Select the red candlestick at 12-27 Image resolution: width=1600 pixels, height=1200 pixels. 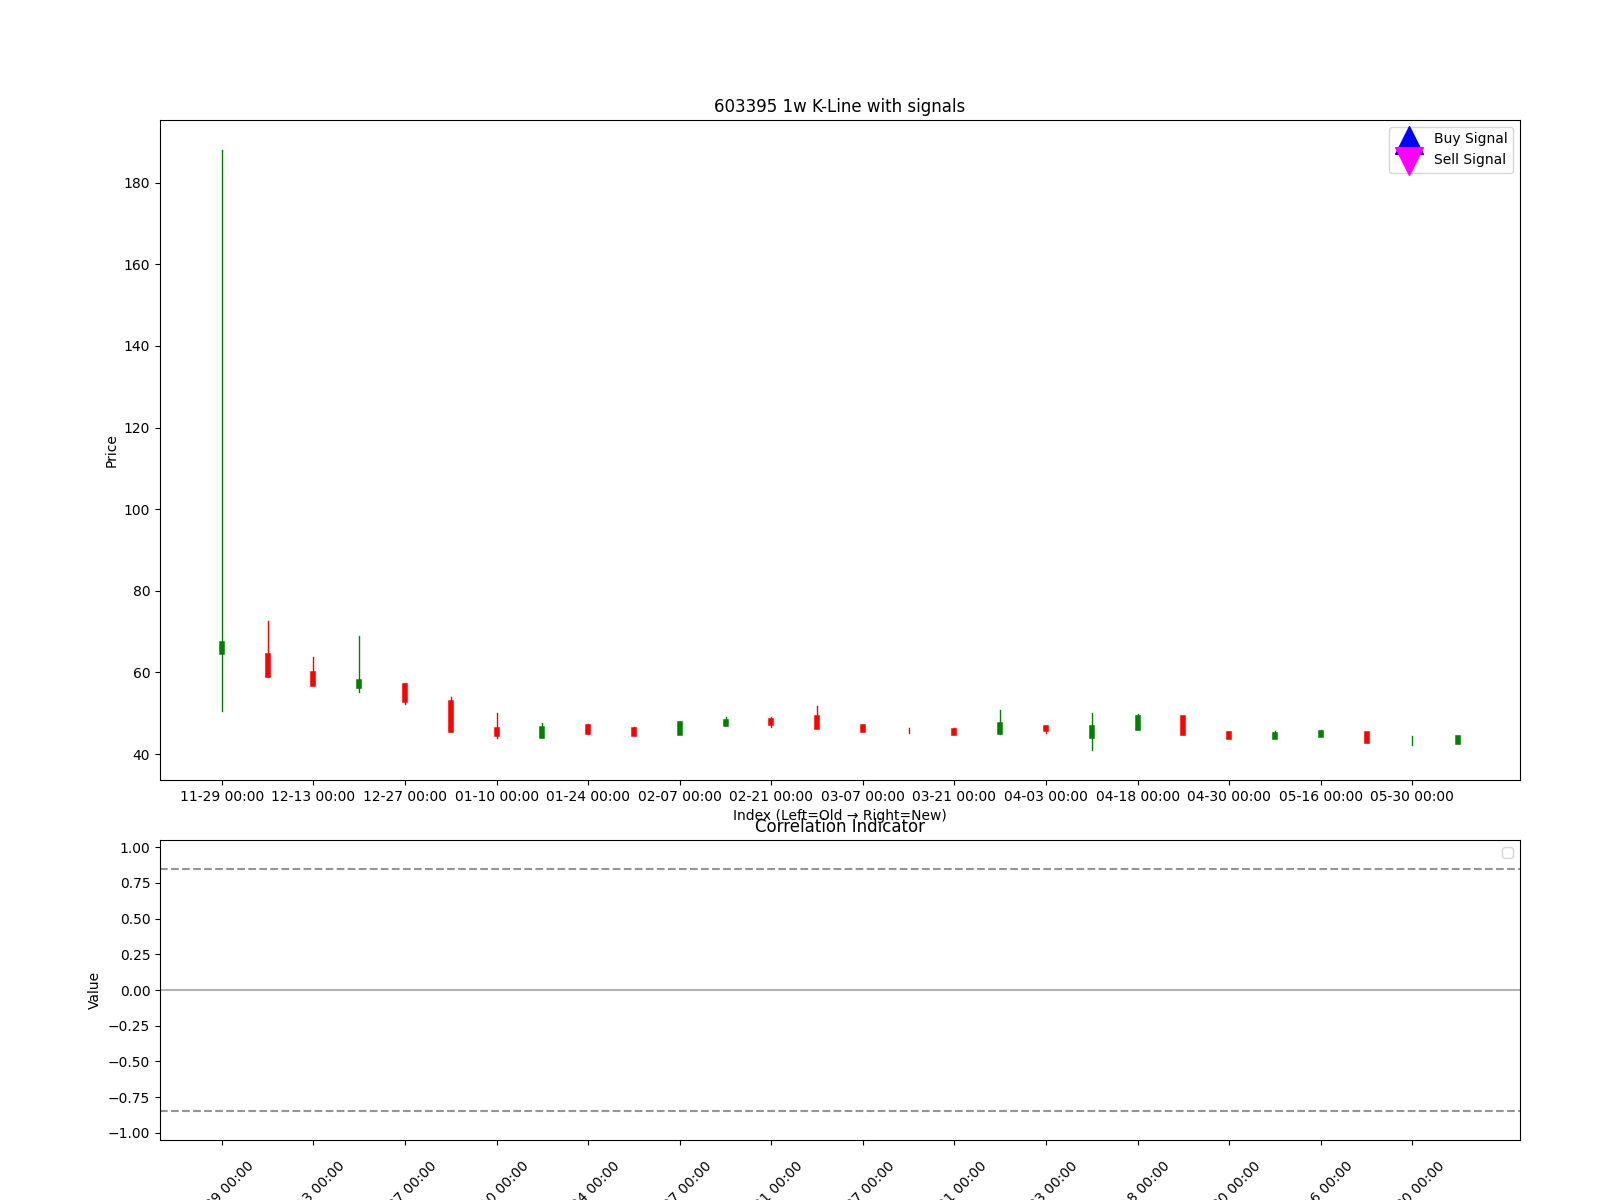pyautogui.click(x=405, y=694)
